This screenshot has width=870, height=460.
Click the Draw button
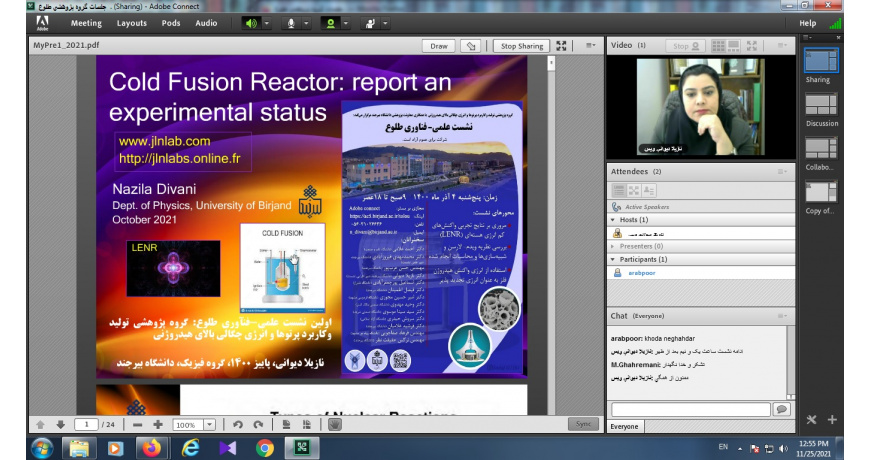438,46
